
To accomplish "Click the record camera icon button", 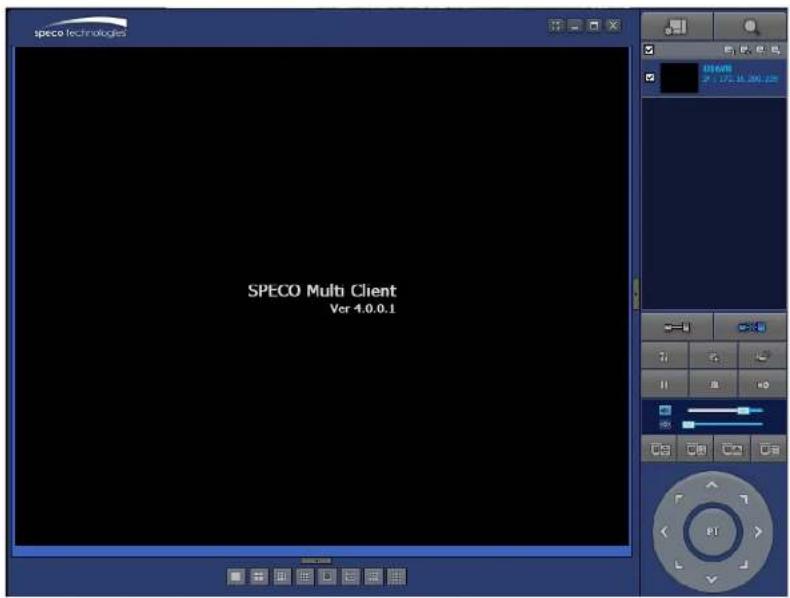I will click(x=762, y=385).
